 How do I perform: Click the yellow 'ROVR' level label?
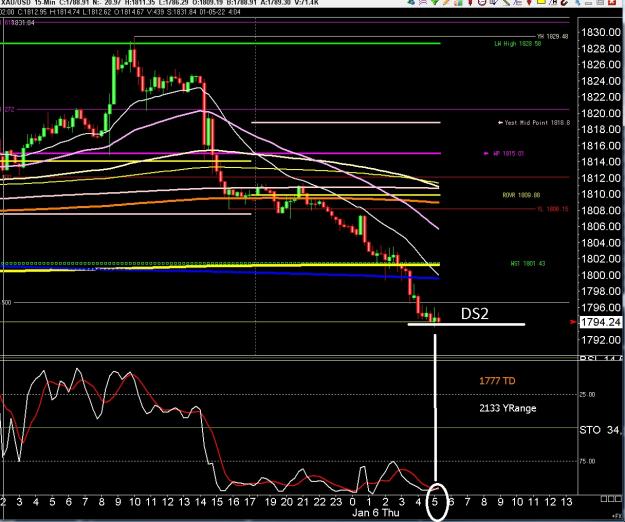pos(521,195)
